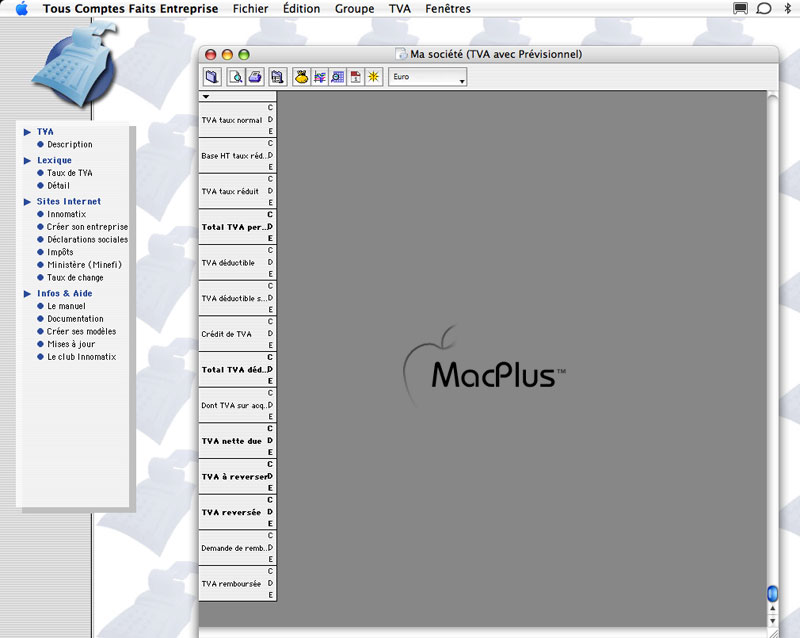Viewport: 800px width, 638px height.
Task: Visit the Innomatix site link
Action: coord(67,214)
